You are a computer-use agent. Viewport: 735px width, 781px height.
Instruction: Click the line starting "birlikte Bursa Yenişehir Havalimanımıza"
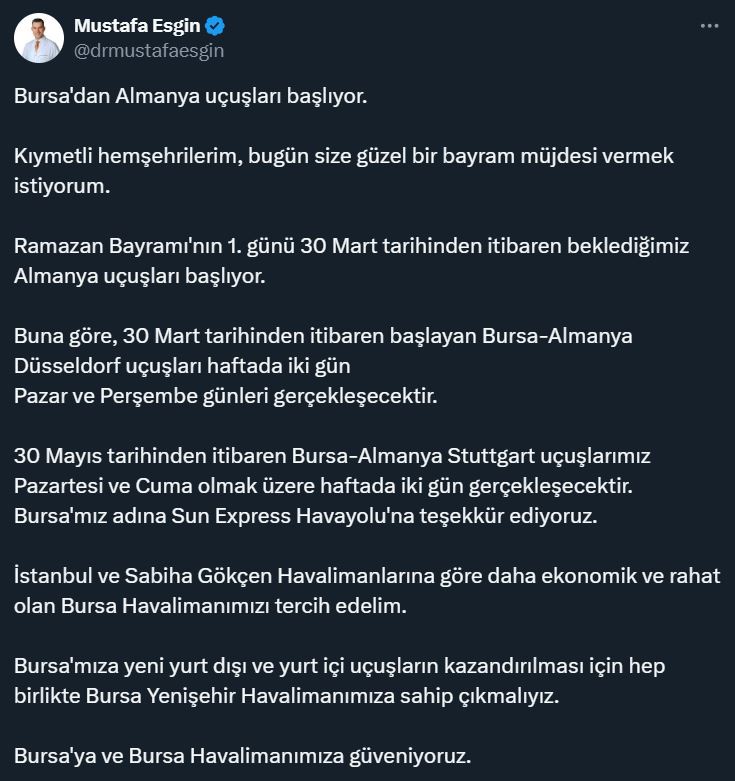click(286, 696)
